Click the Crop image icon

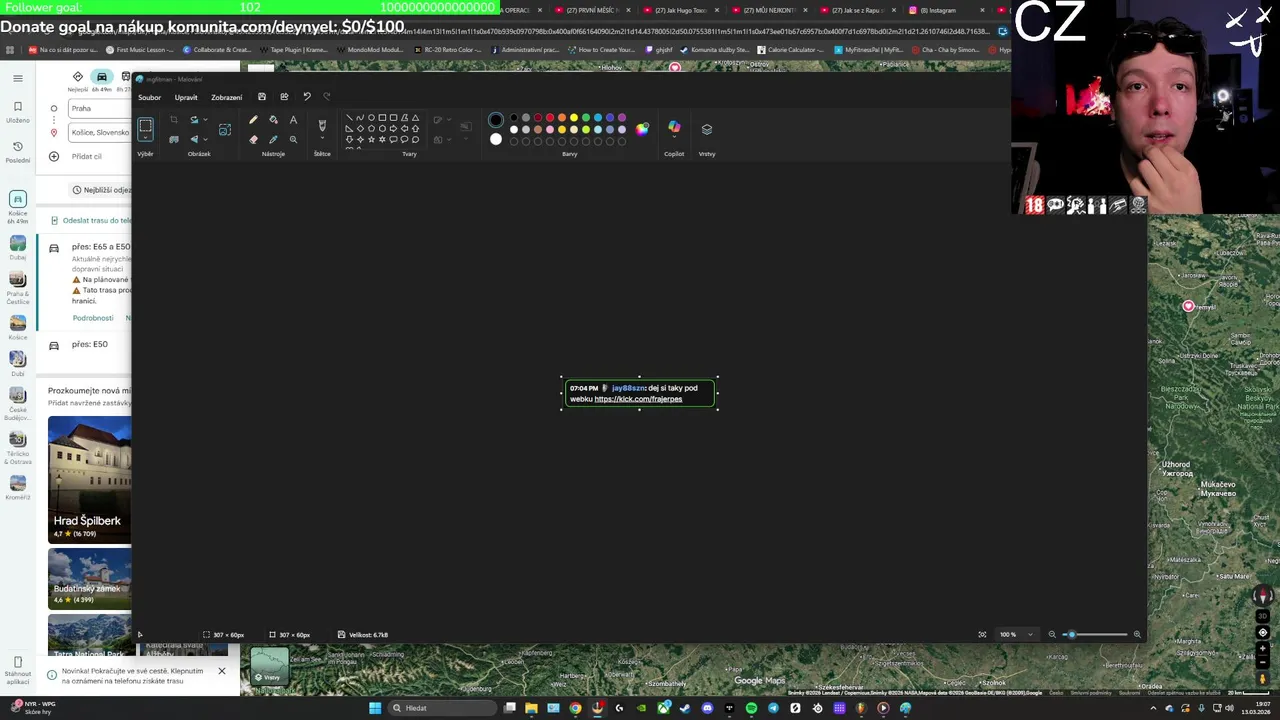click(x=174, y=119)
